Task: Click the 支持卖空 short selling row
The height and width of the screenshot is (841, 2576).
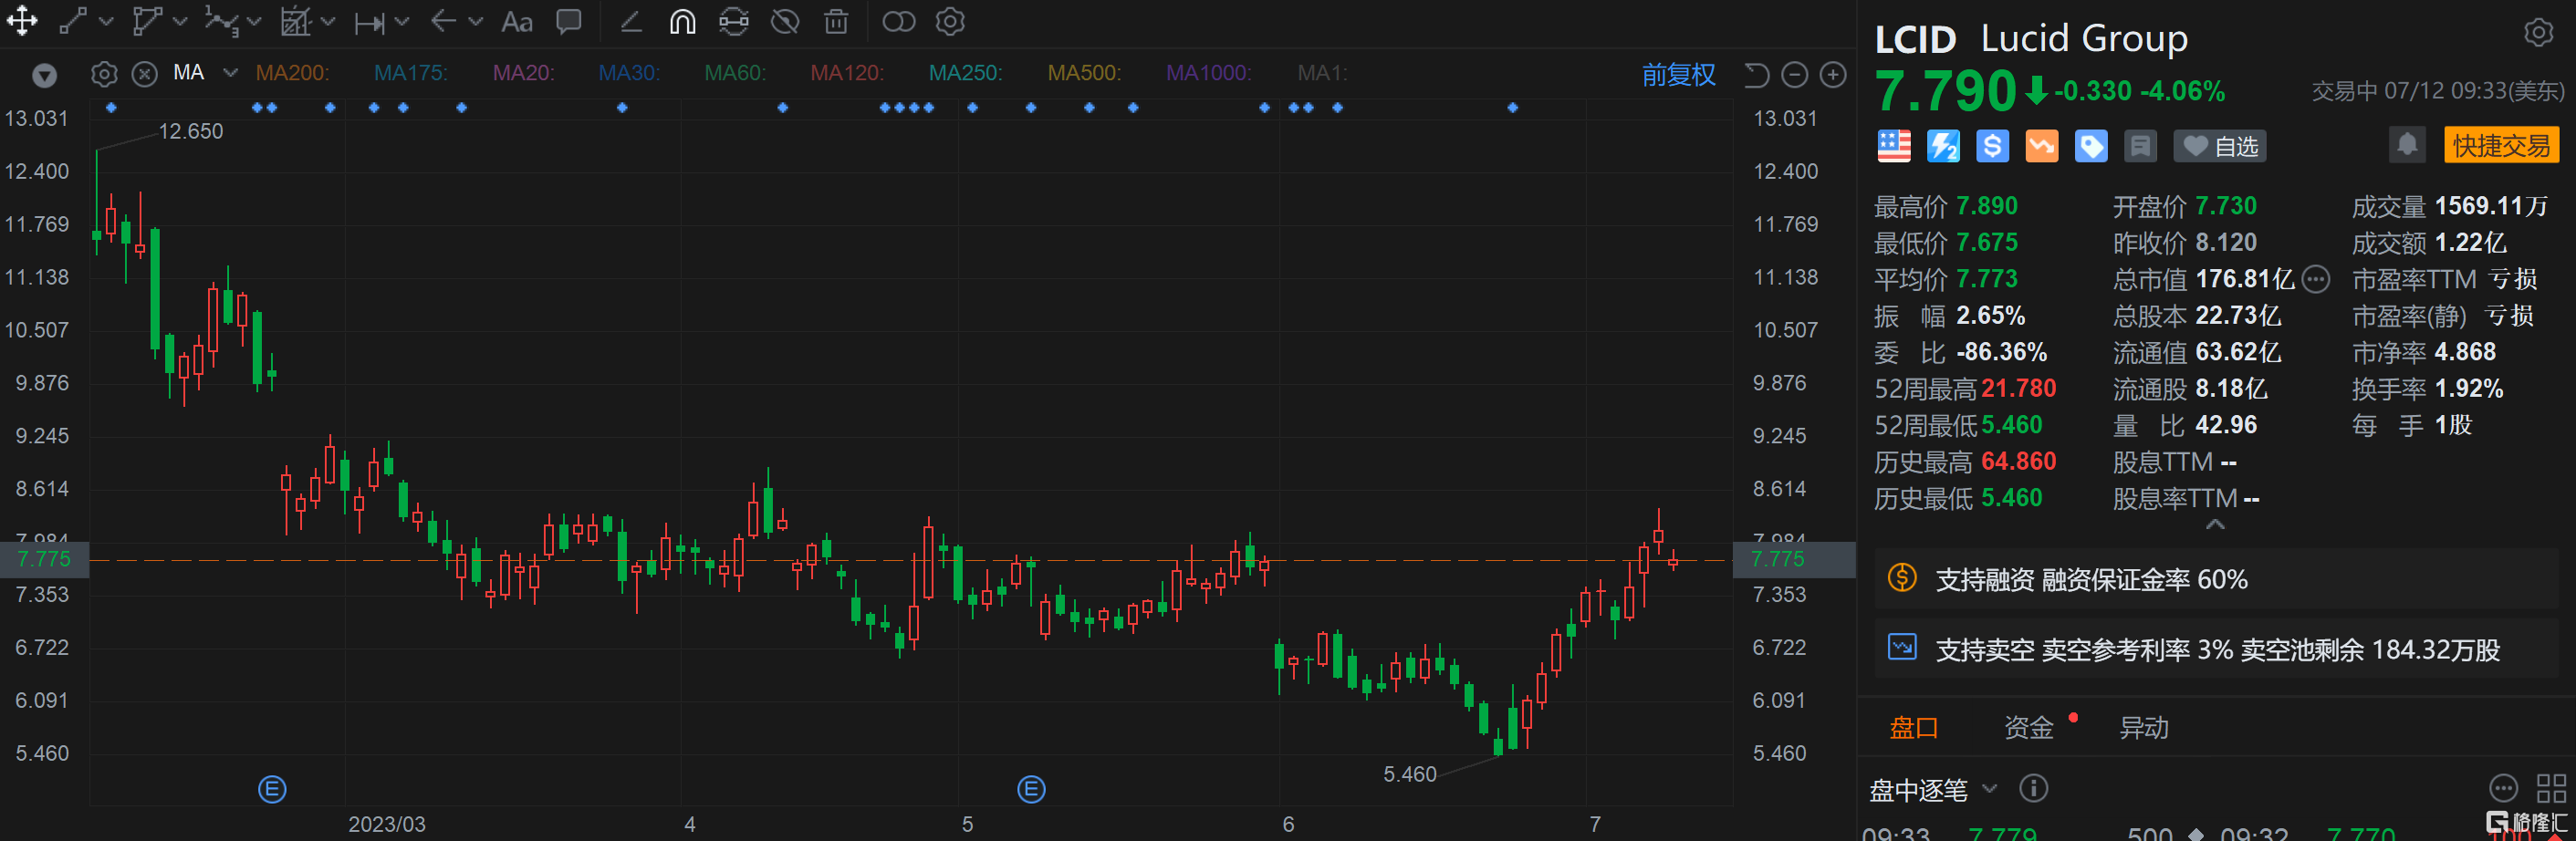Action: point(2215,650)
